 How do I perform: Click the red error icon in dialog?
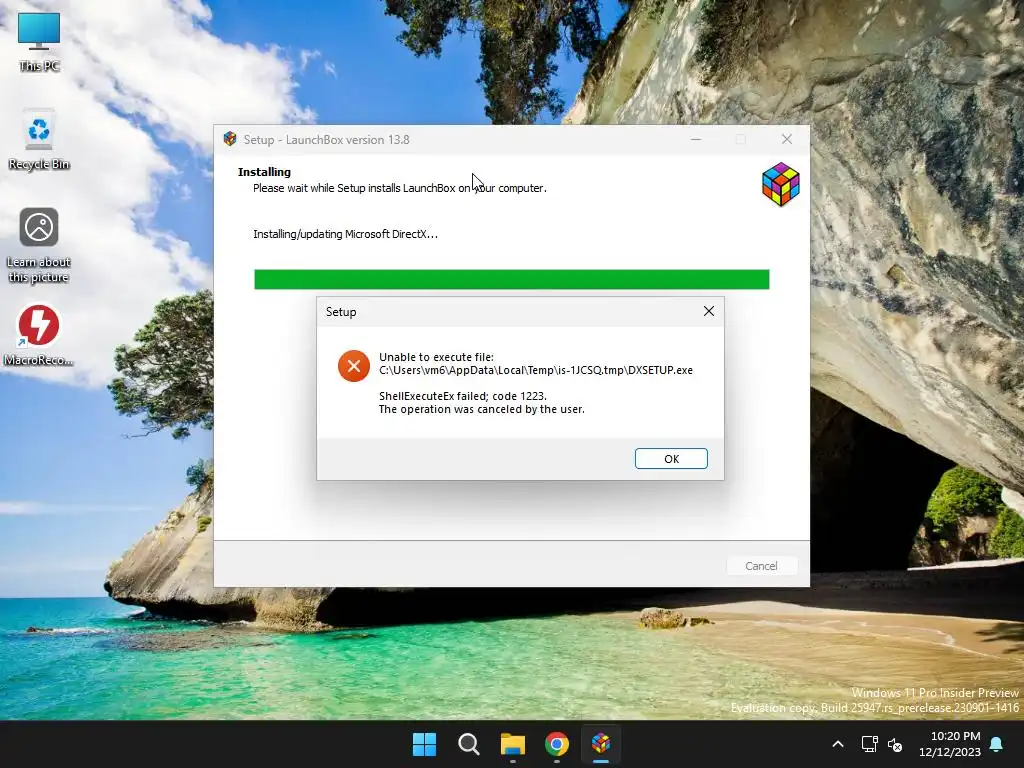353,366
